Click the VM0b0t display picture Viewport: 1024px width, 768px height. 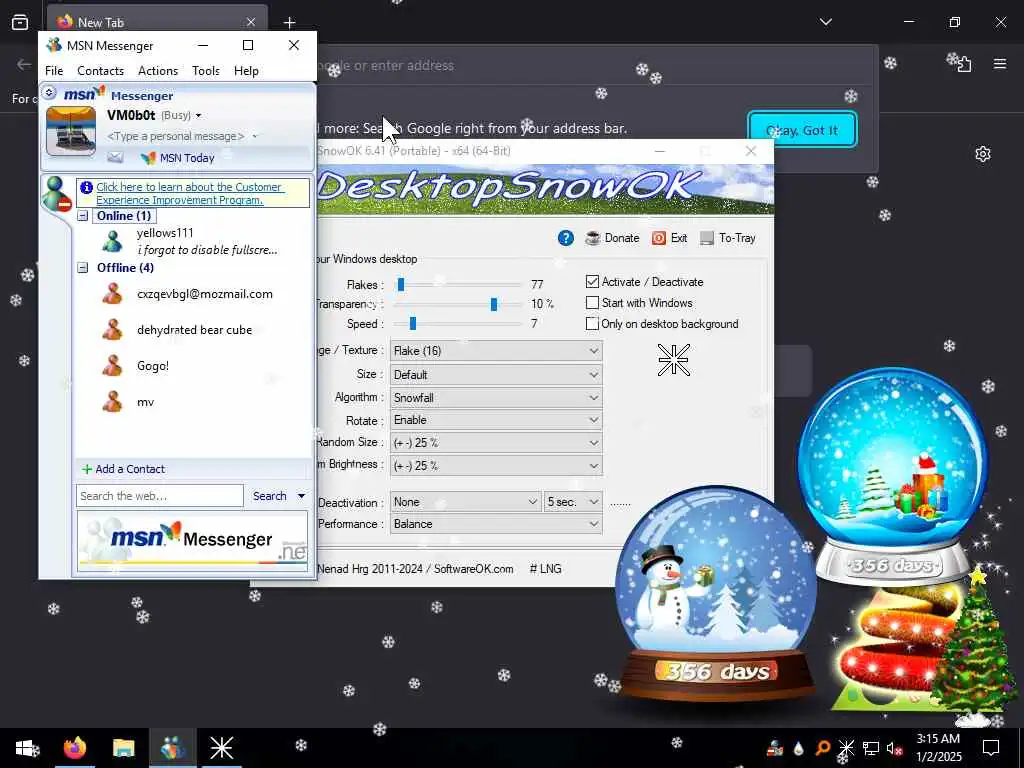click(x=71, y=131)
